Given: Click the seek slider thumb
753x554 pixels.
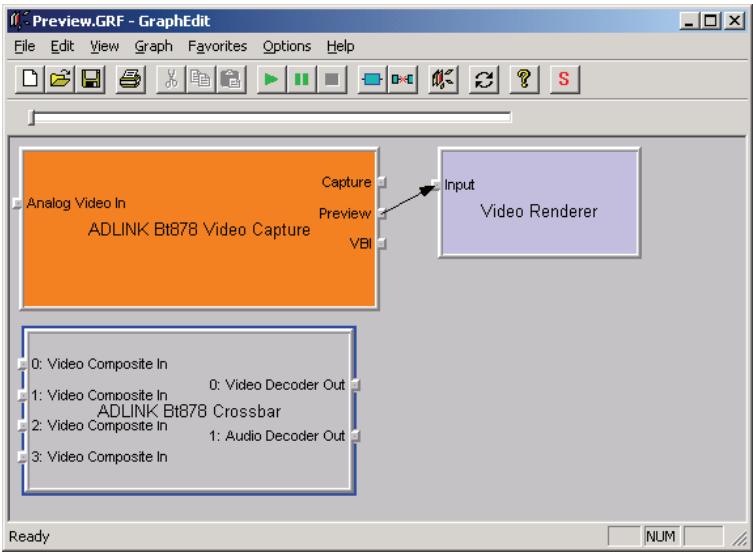Looking at the screenshot, I should click(32, 117).
